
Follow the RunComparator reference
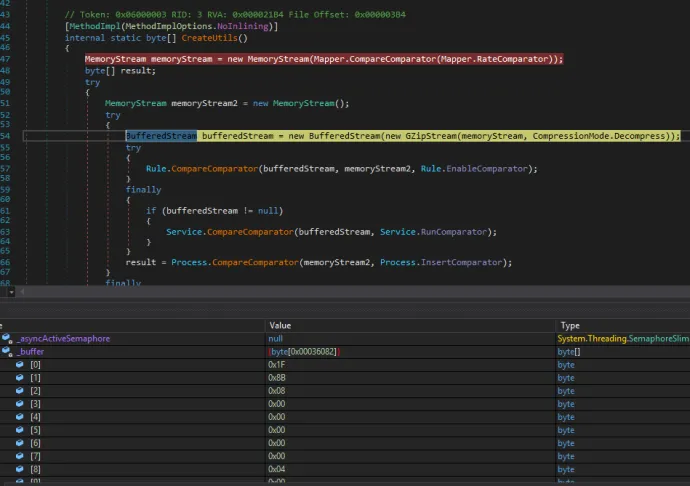tap(454, 232)
